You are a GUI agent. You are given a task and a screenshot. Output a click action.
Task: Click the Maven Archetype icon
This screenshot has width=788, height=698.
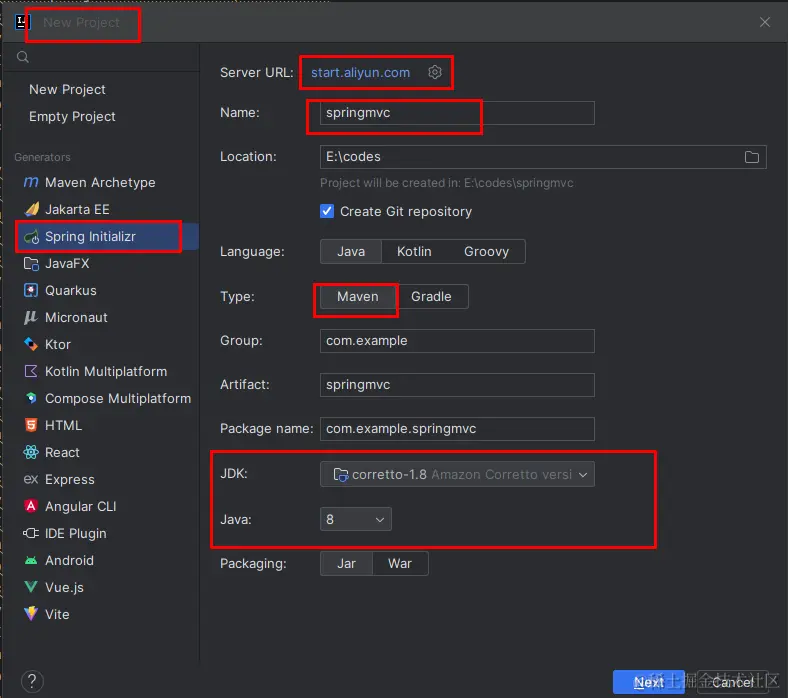[31, 182]
